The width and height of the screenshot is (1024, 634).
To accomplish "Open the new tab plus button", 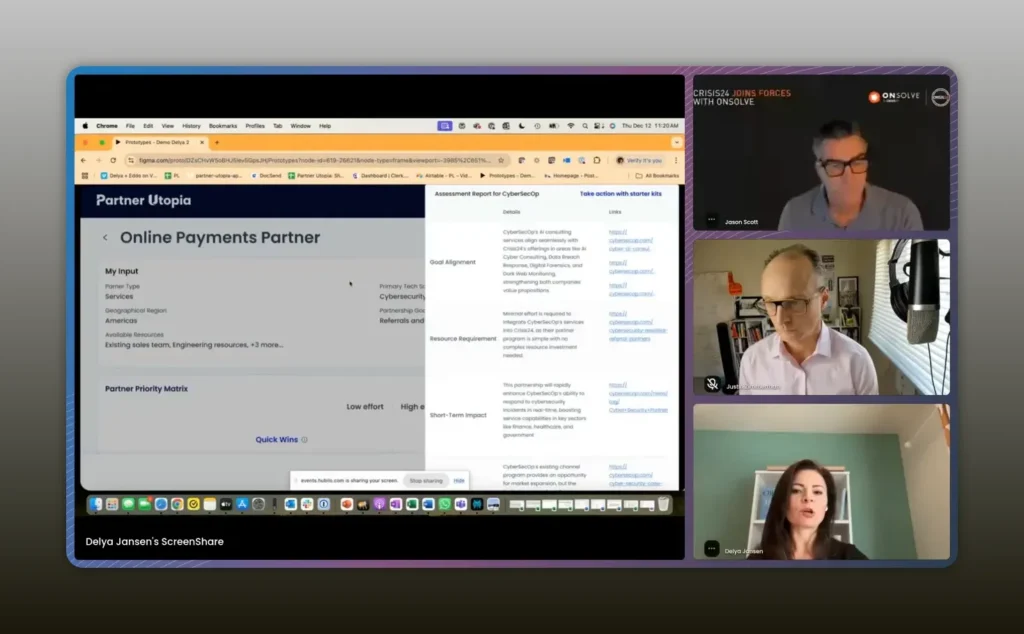I will 217,142.
